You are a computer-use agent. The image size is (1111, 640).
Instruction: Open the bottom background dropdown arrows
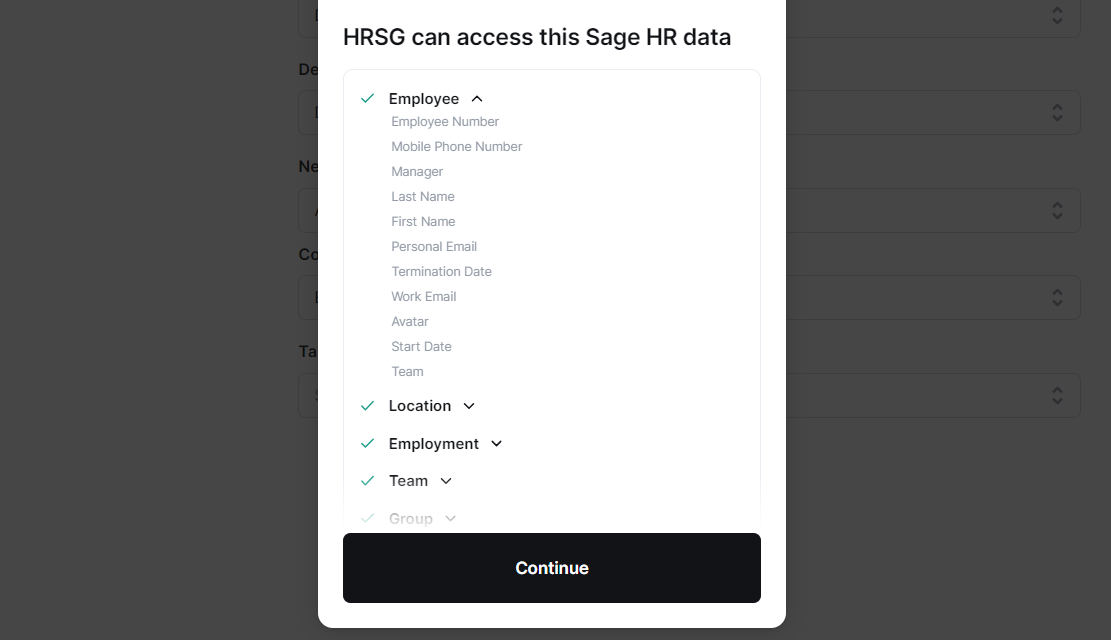(x=1057, y=396)
